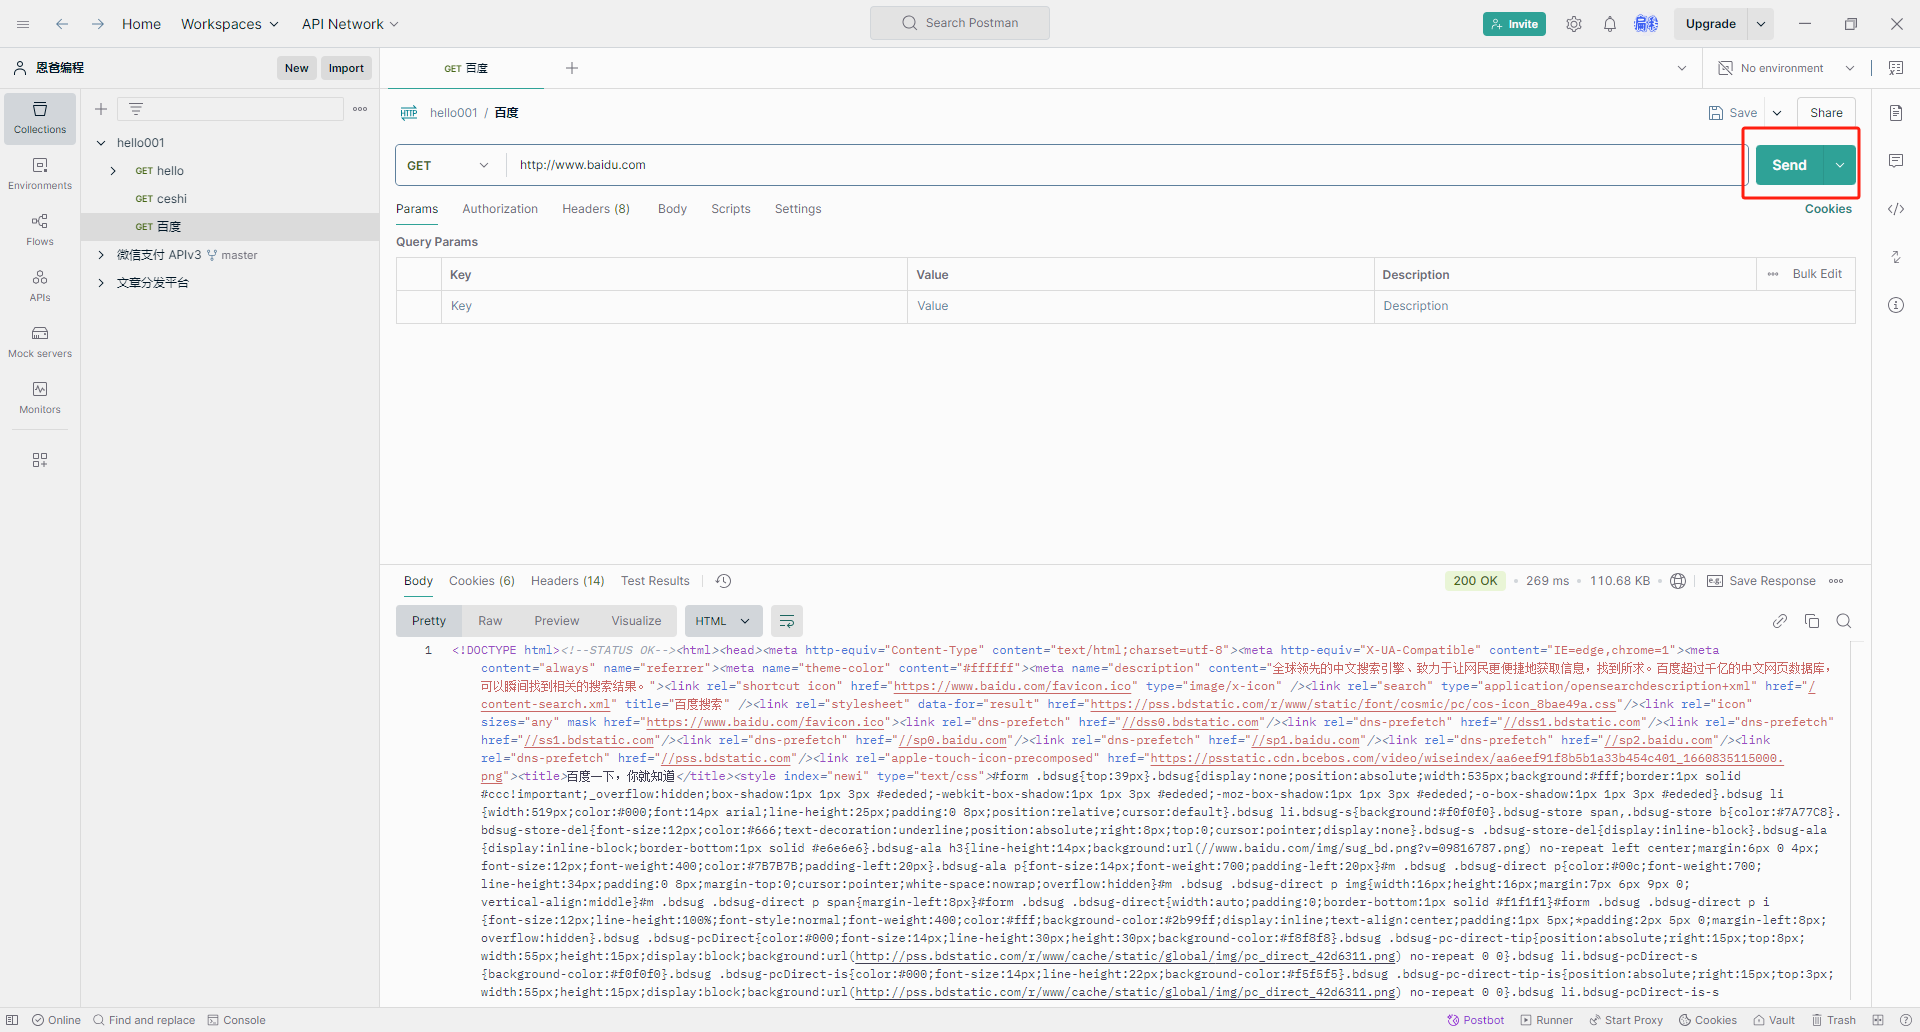This screenshot has width=1920, height=1032.
Task: Go forward with the right arrow
Action: click(x=97, y=24)
